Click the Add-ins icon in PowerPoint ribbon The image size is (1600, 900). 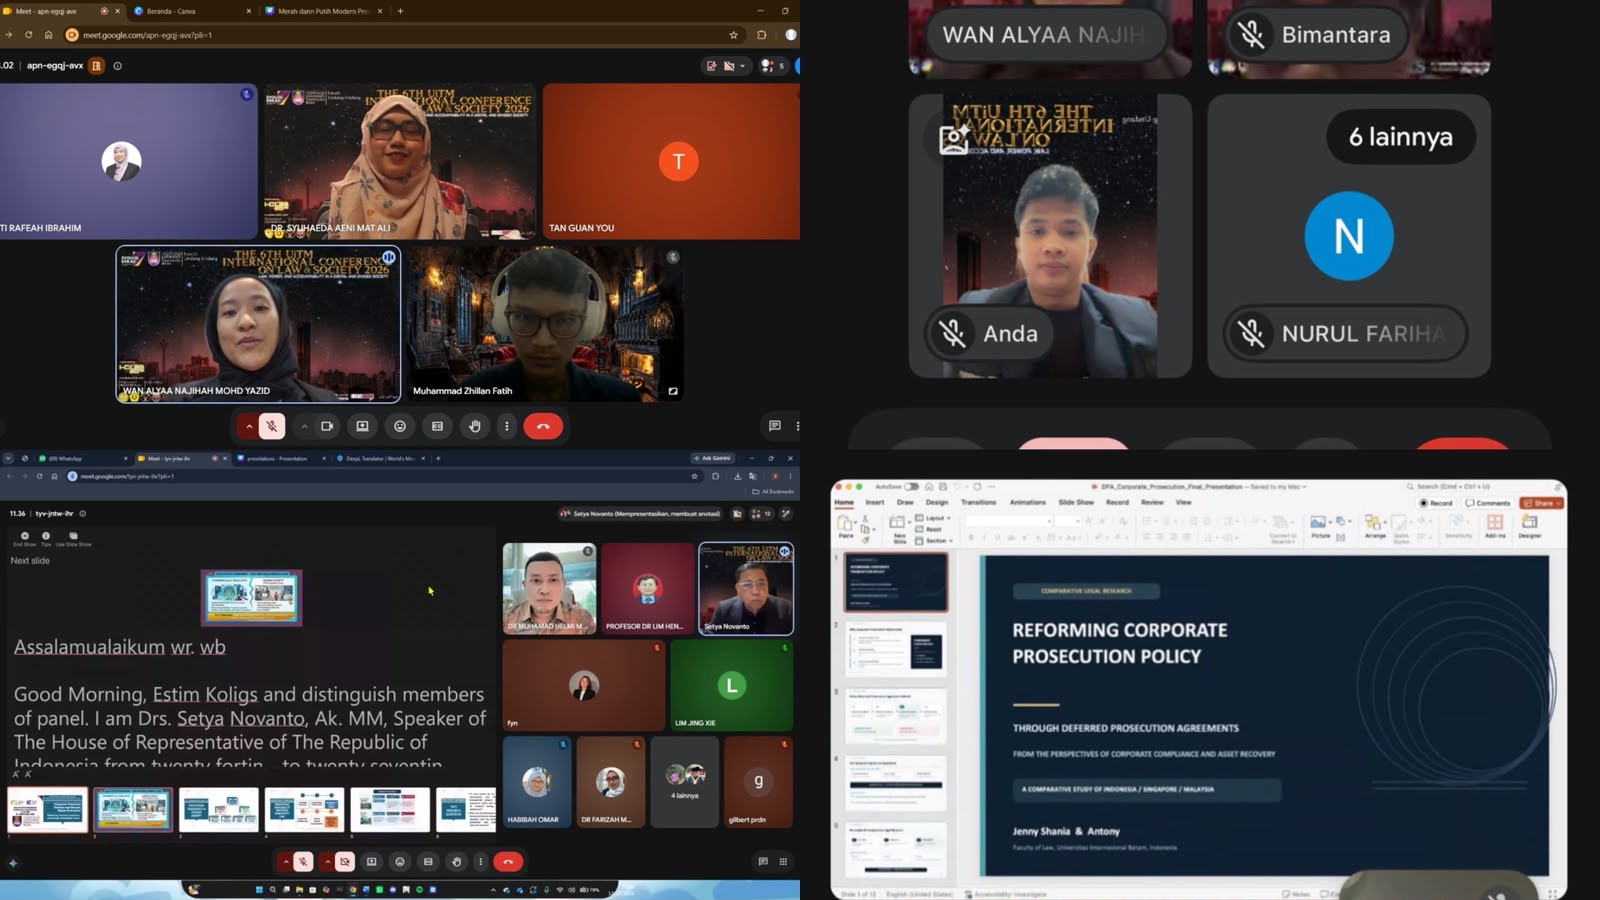click(x=1495, y=526)
